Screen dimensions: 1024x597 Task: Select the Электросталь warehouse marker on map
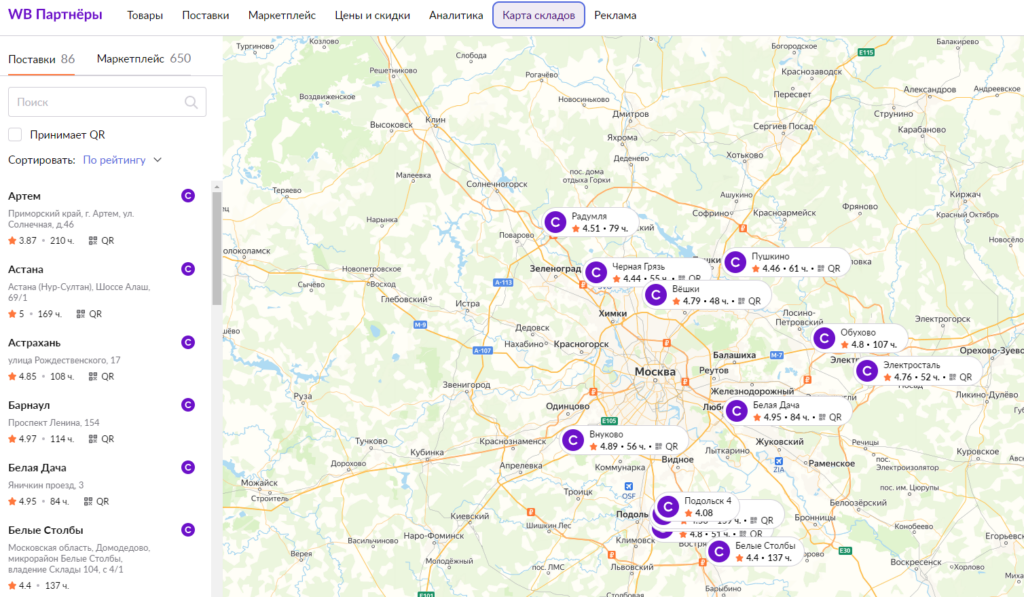click(867, 371)
